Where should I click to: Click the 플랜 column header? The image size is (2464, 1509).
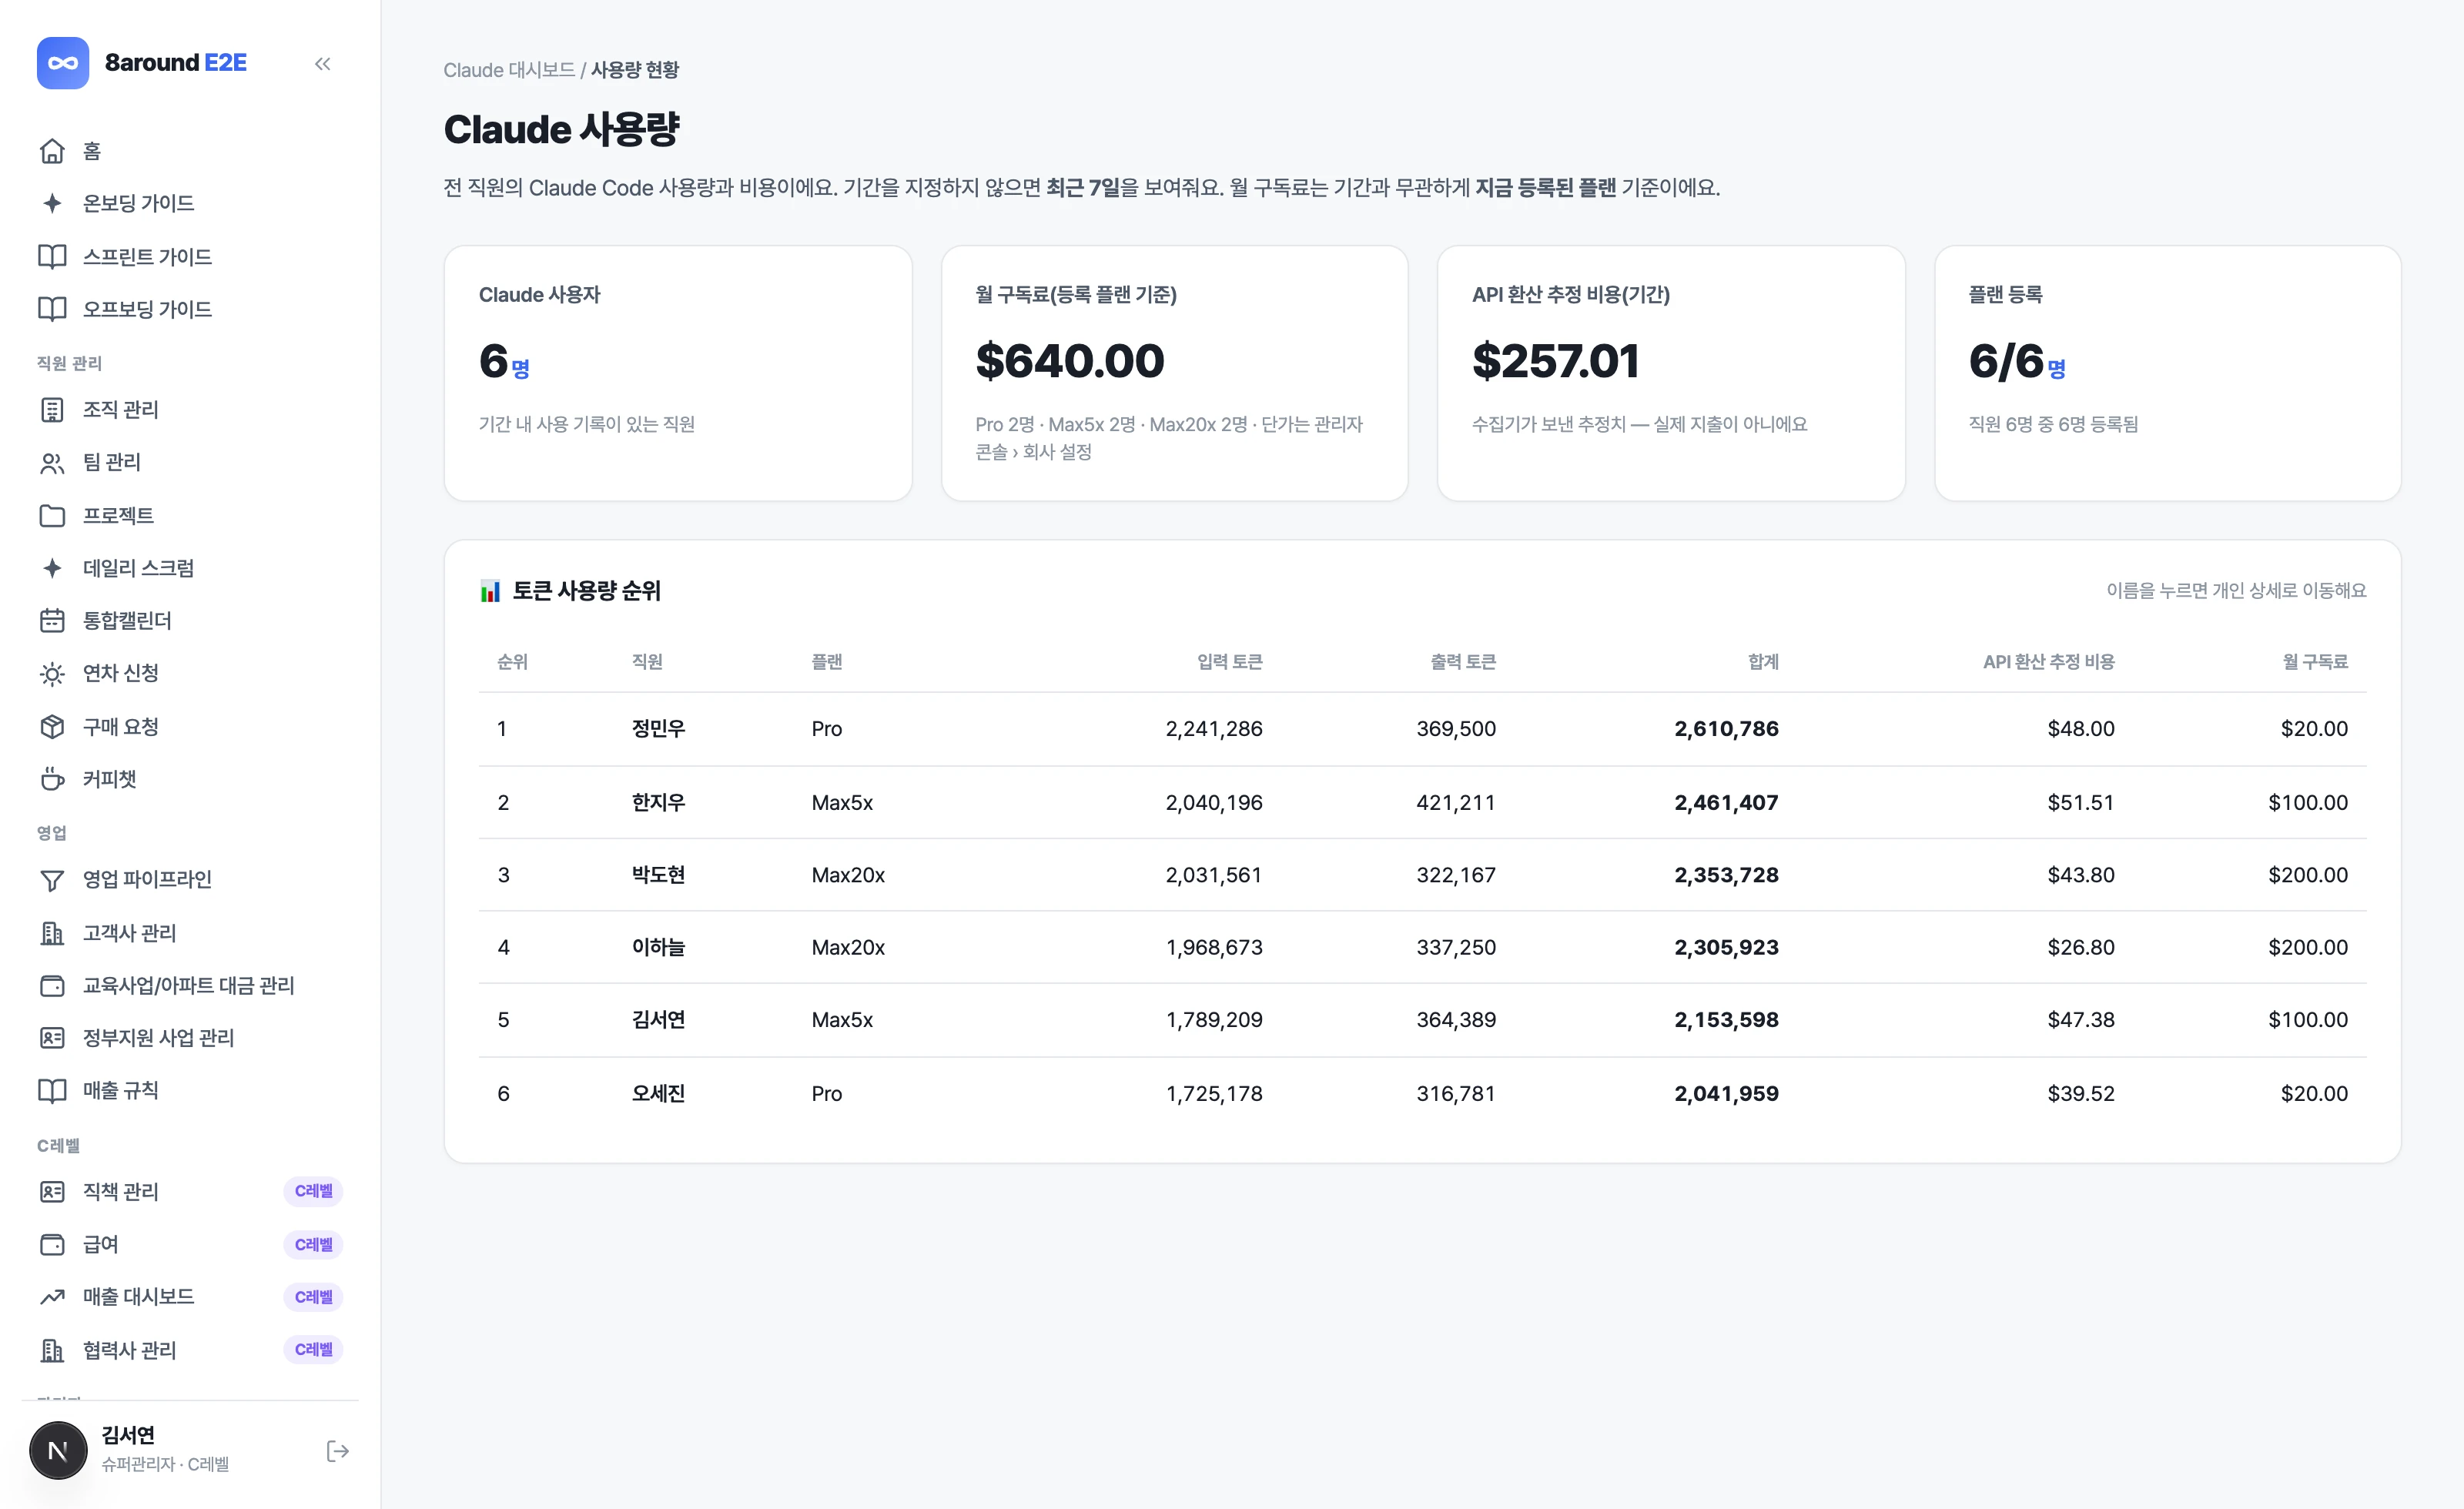coord(826,662)
